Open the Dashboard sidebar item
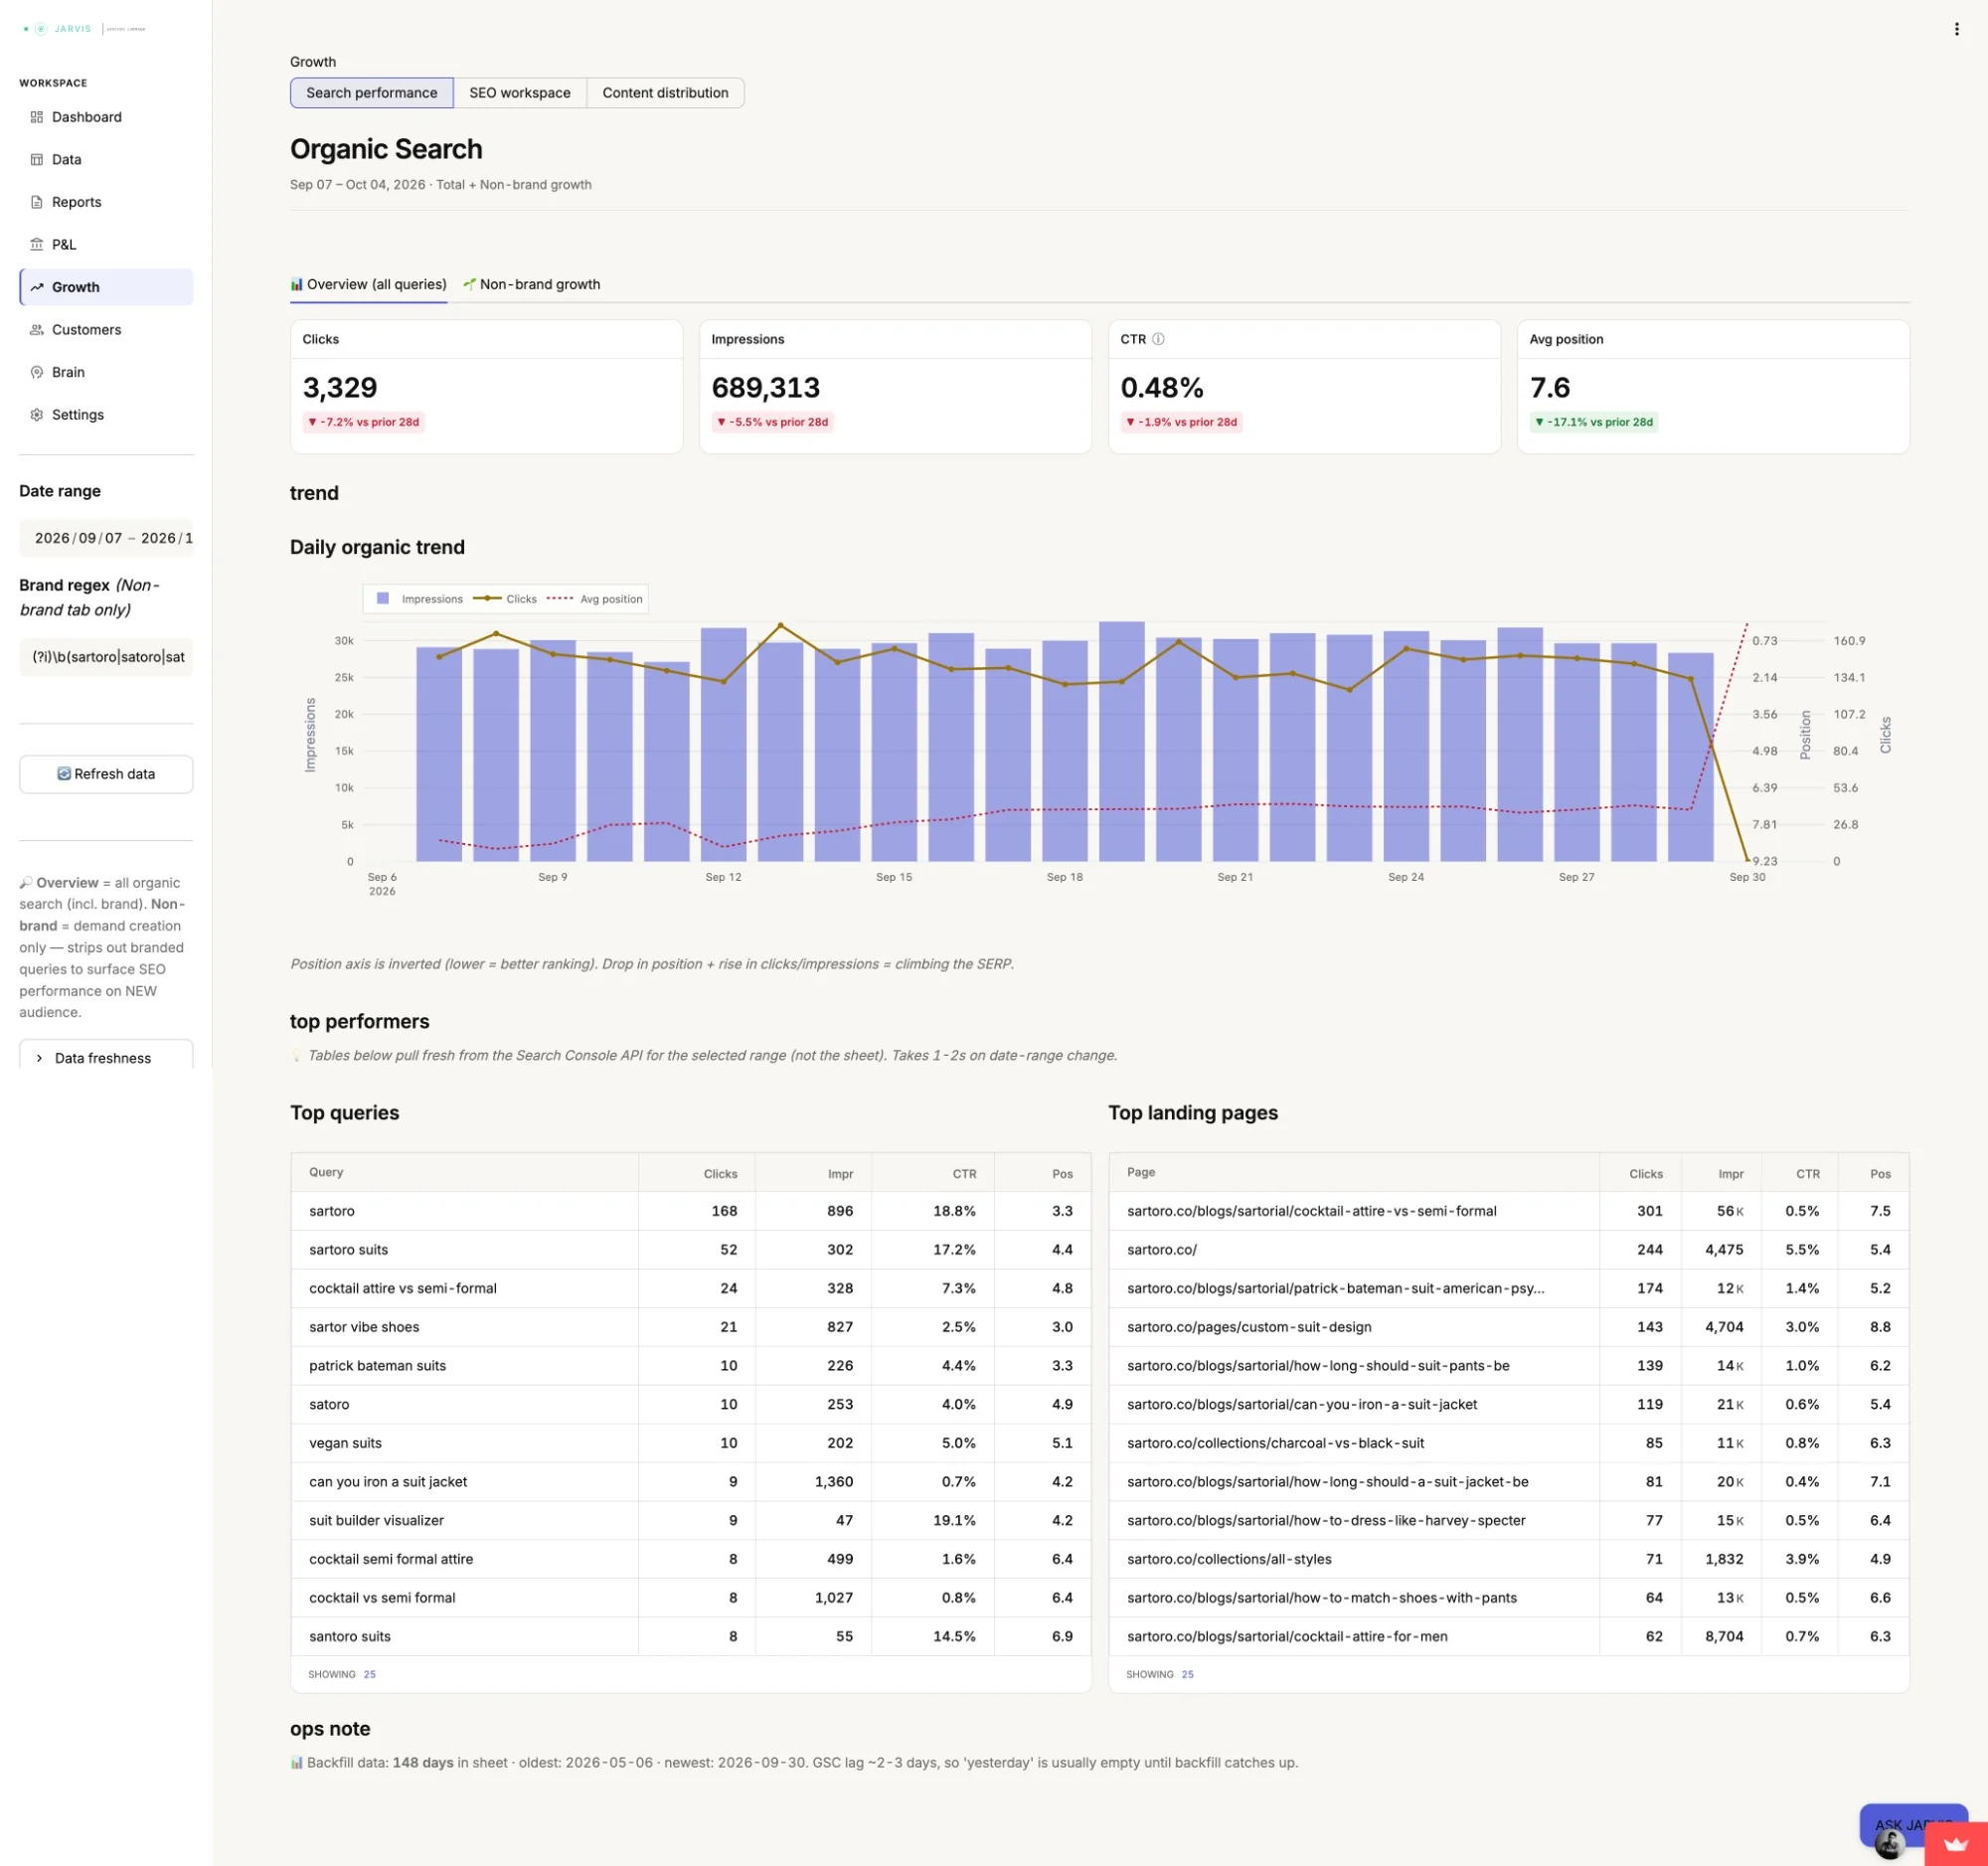1988x1866 pixels. [105, 117]
